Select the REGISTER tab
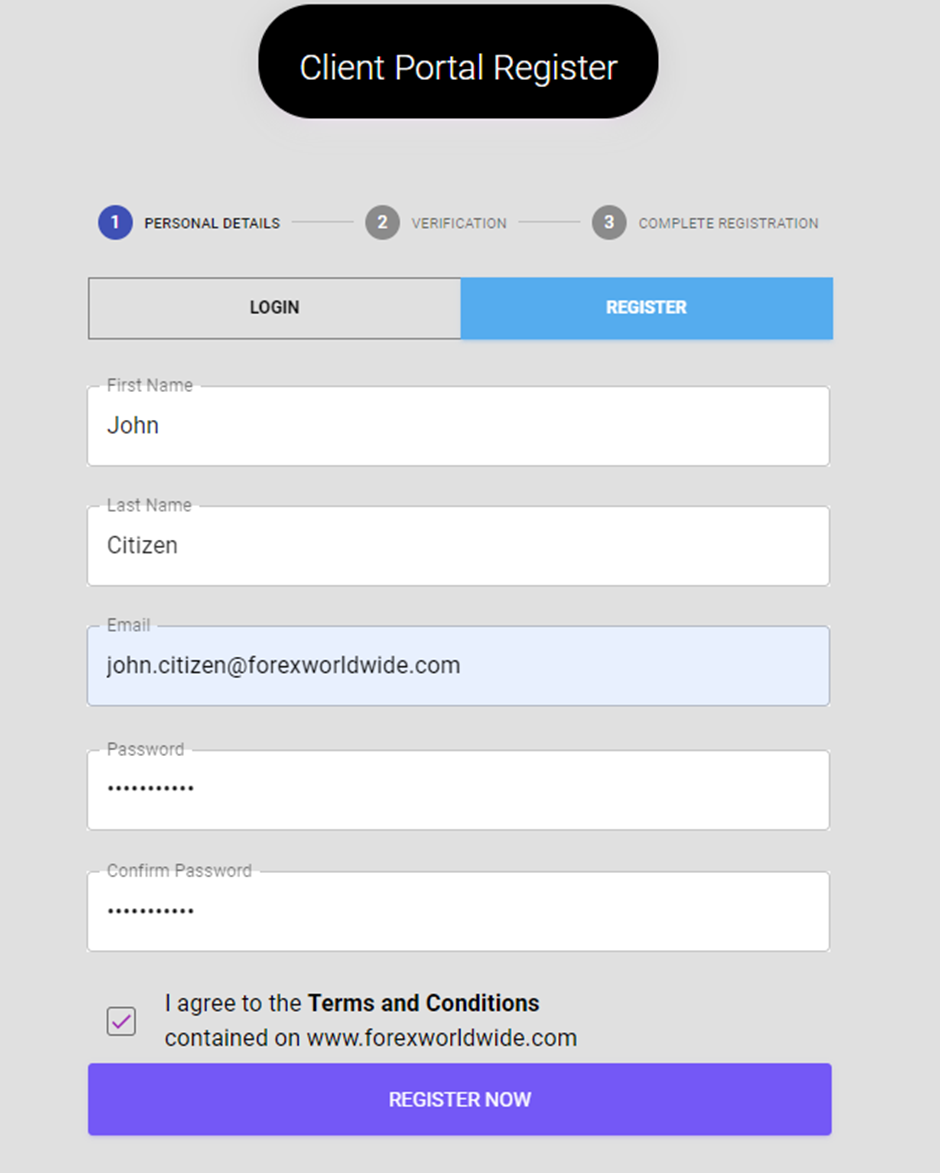Viewport: 940px width, 1173px height. click(x=646, y=308)
